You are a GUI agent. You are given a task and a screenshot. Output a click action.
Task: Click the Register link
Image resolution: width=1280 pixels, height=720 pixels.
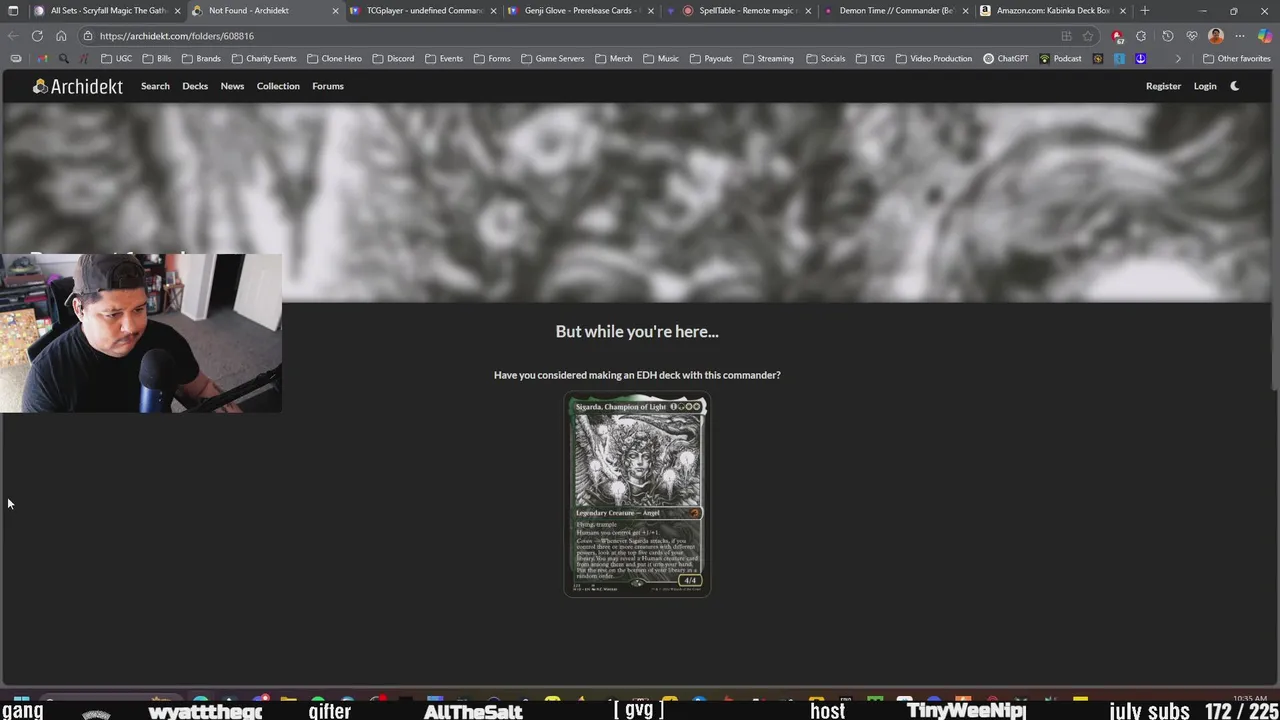click(x=1163, y=86)
